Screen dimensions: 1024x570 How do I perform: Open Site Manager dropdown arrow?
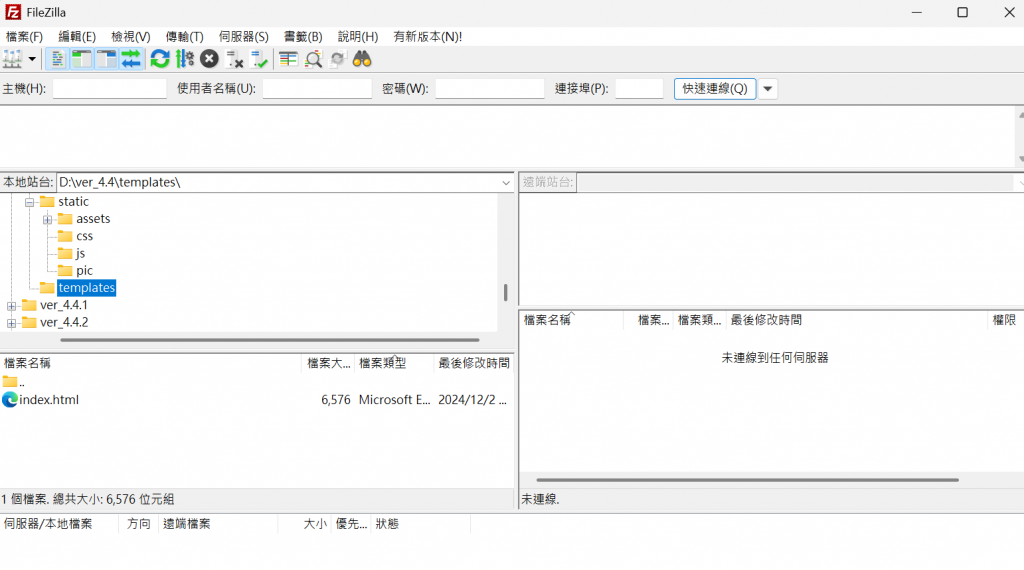point(31,59)
